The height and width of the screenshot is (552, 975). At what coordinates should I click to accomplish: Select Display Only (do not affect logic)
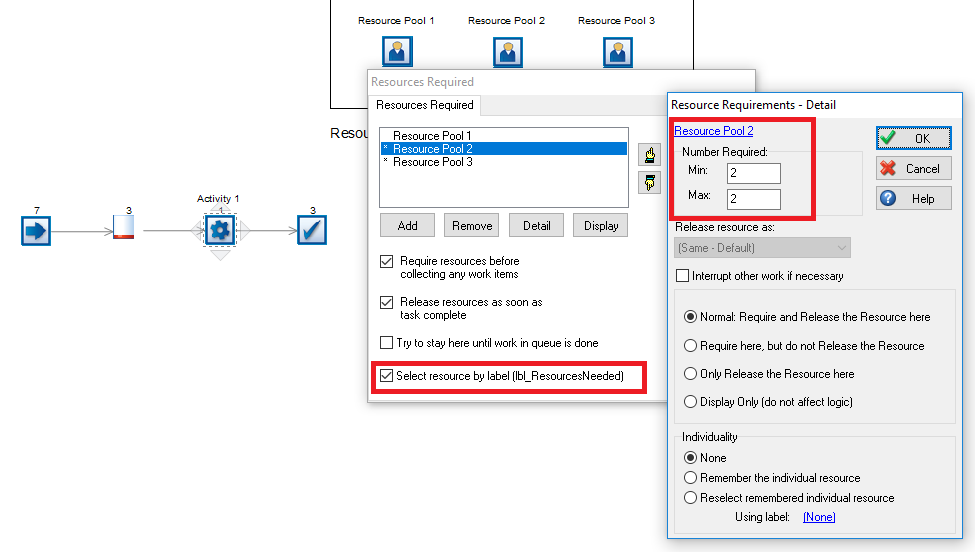click(x=690, y=402)
